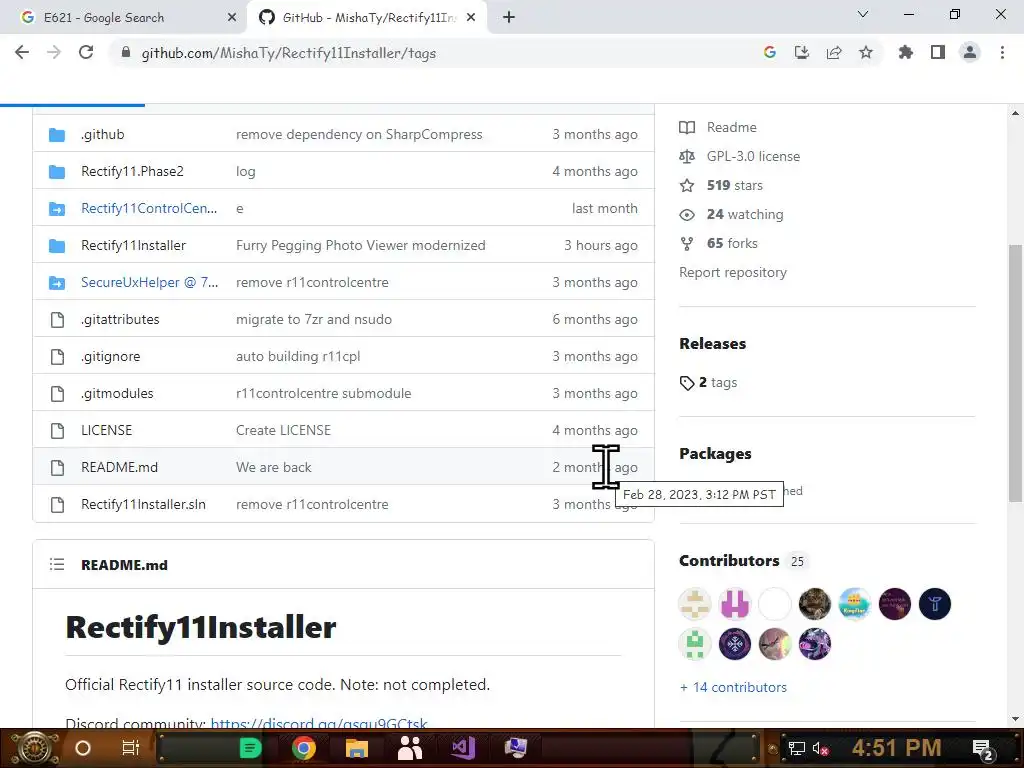The width and height of the screenshot is (1024, 768).
Task: Open 'r11controlcentre submodule' commit message
Action: click(323, 394)
